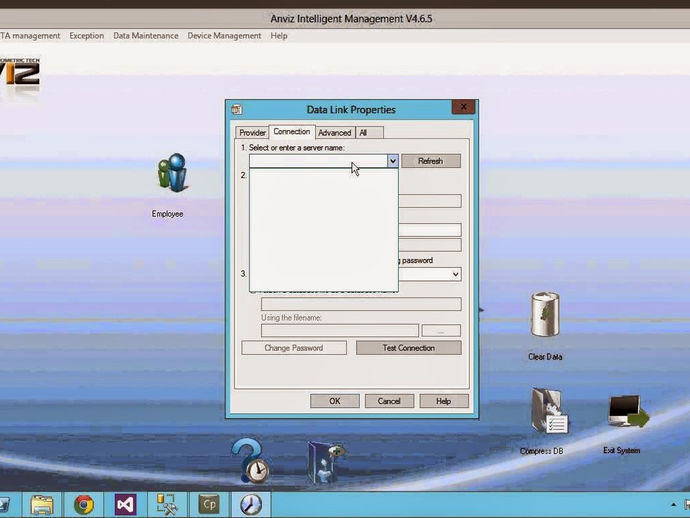The image size is (690, 518).
Task: Open Visual Studio from the taskbar
Action: point(125,504)
